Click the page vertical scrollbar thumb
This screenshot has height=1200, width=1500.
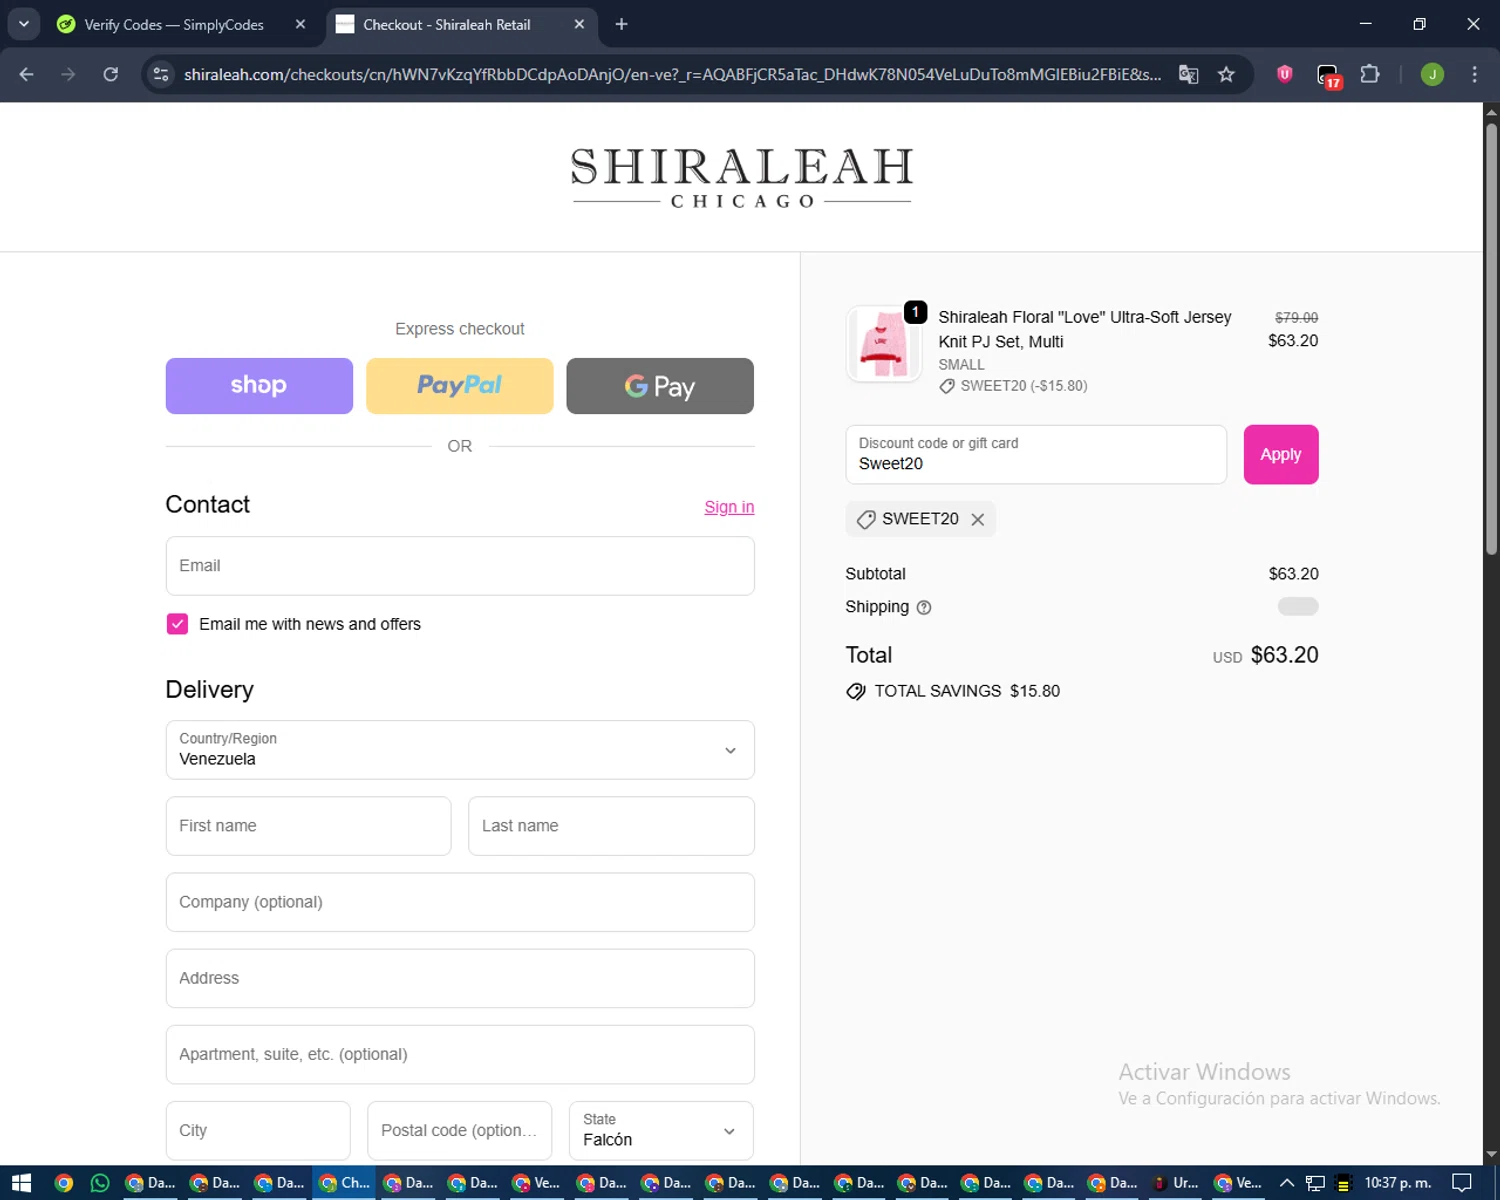(x=1491, y=340)
